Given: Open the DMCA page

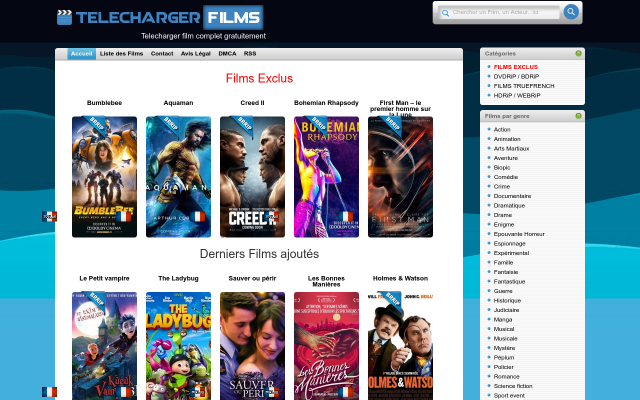Looking at the screenshot, I should [x=227, y=54].
